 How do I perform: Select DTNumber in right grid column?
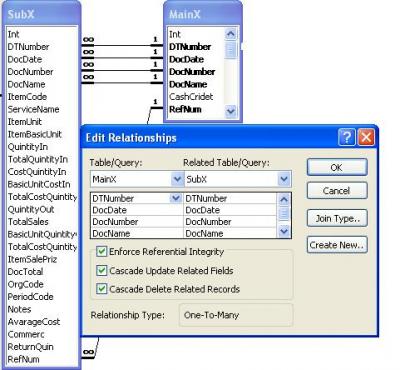[x=230, y=198]
